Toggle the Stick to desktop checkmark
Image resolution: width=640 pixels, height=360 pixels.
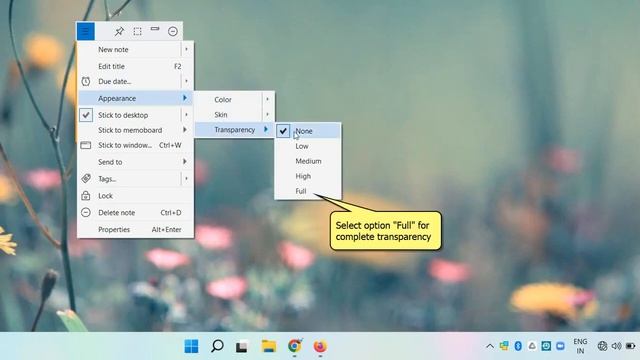(x=86, y=115)
